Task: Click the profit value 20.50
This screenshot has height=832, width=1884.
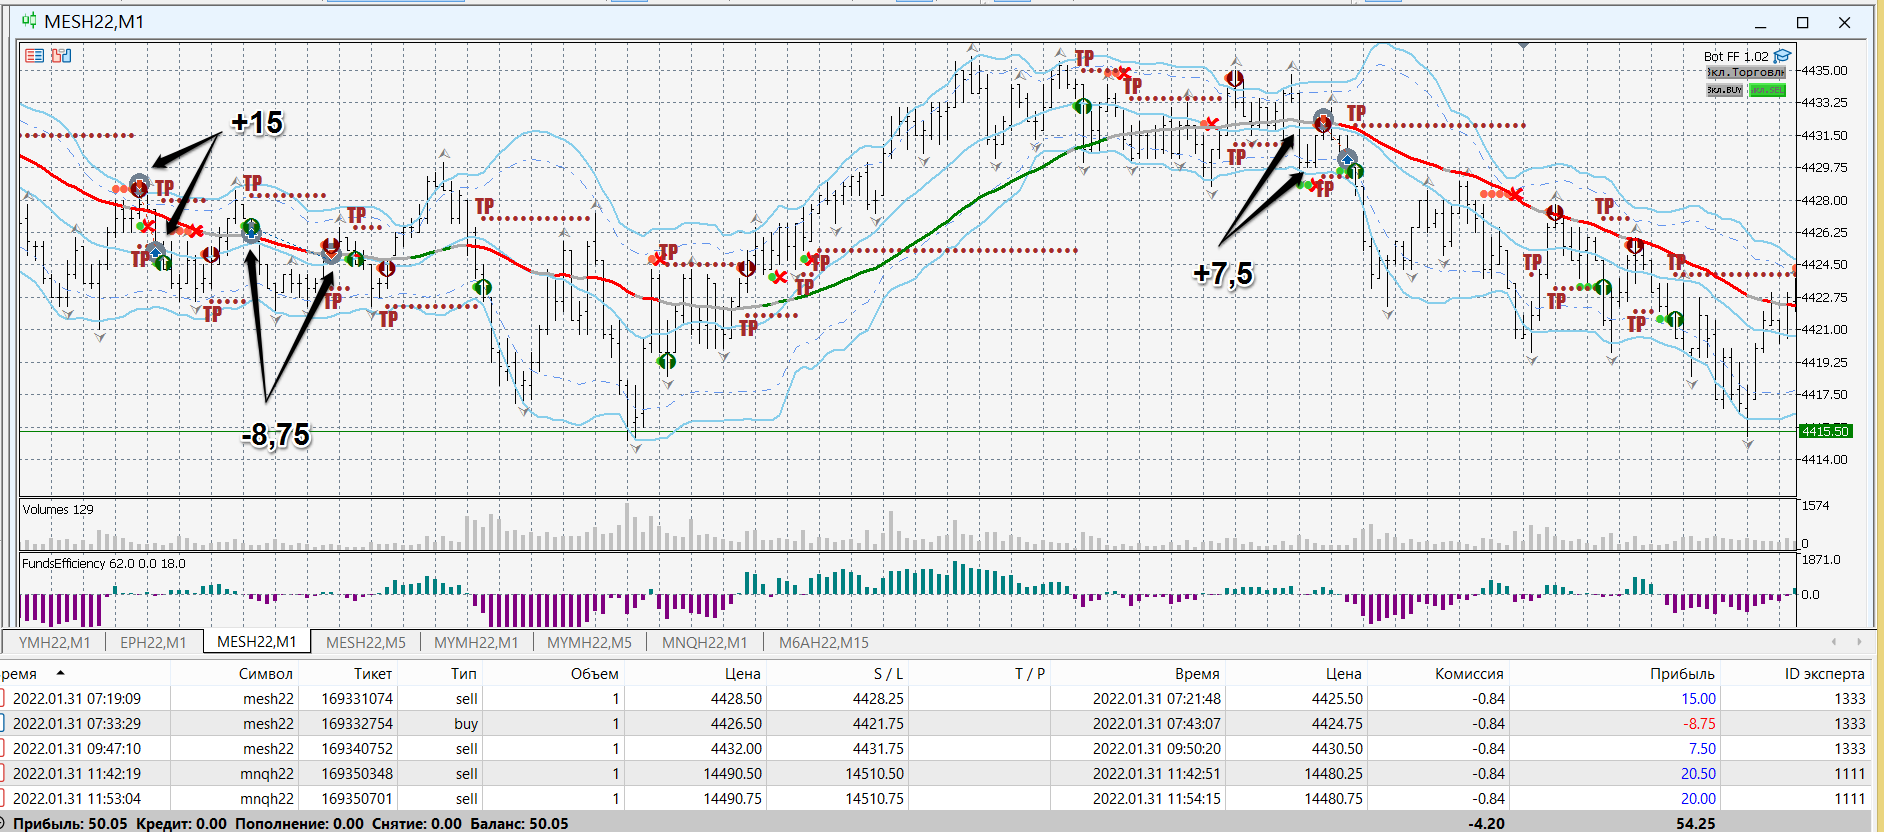Action: click(1698, 773)
